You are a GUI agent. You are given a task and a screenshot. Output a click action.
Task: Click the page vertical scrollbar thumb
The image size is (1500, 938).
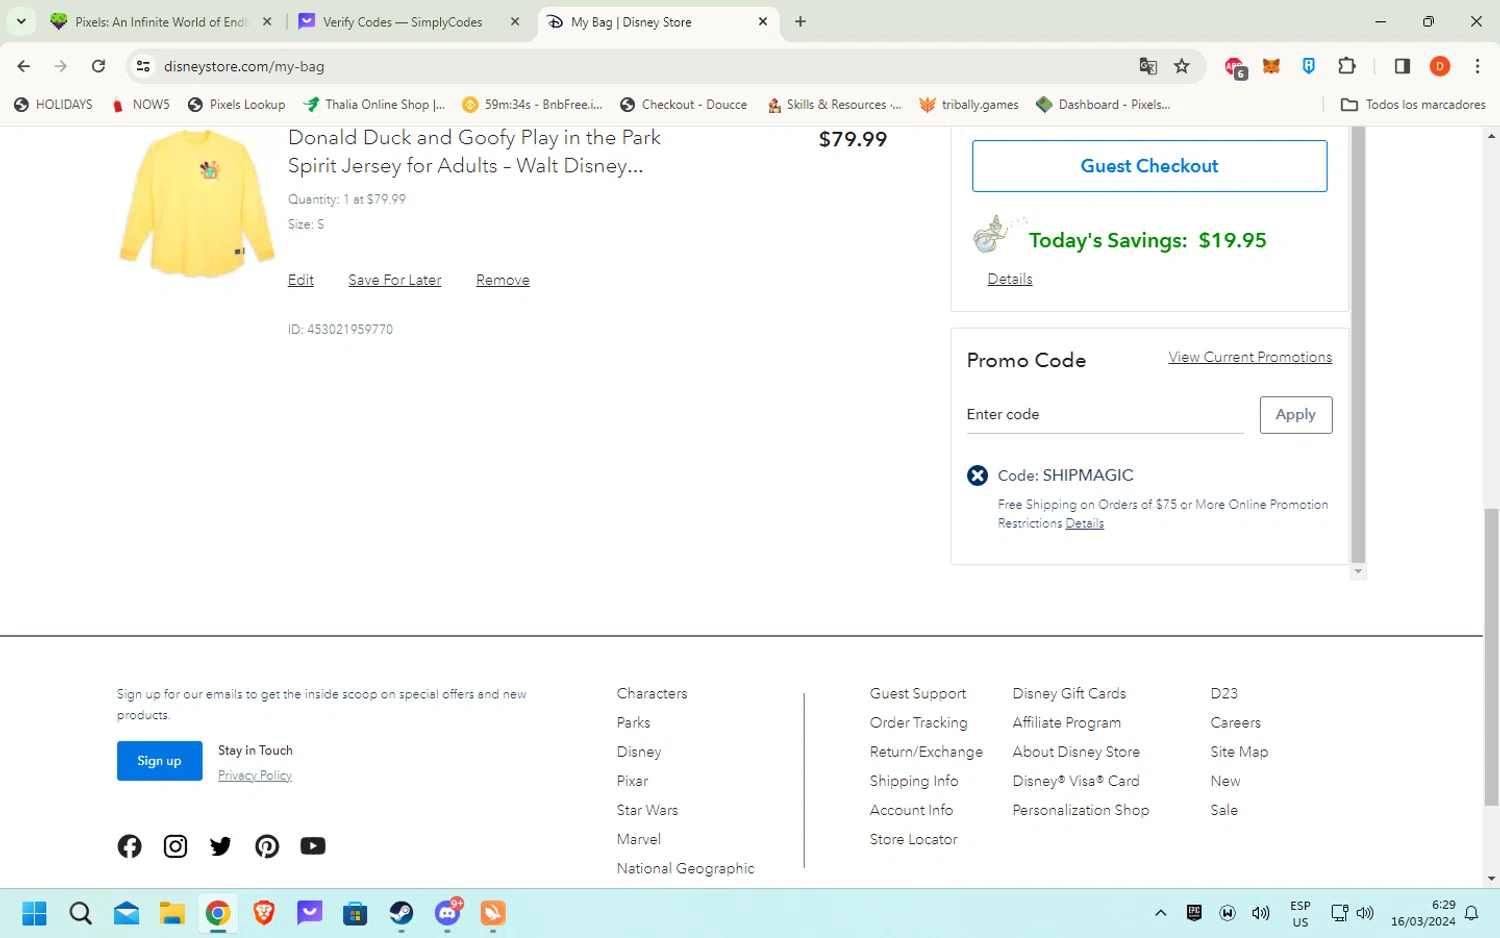[1491, 656]
